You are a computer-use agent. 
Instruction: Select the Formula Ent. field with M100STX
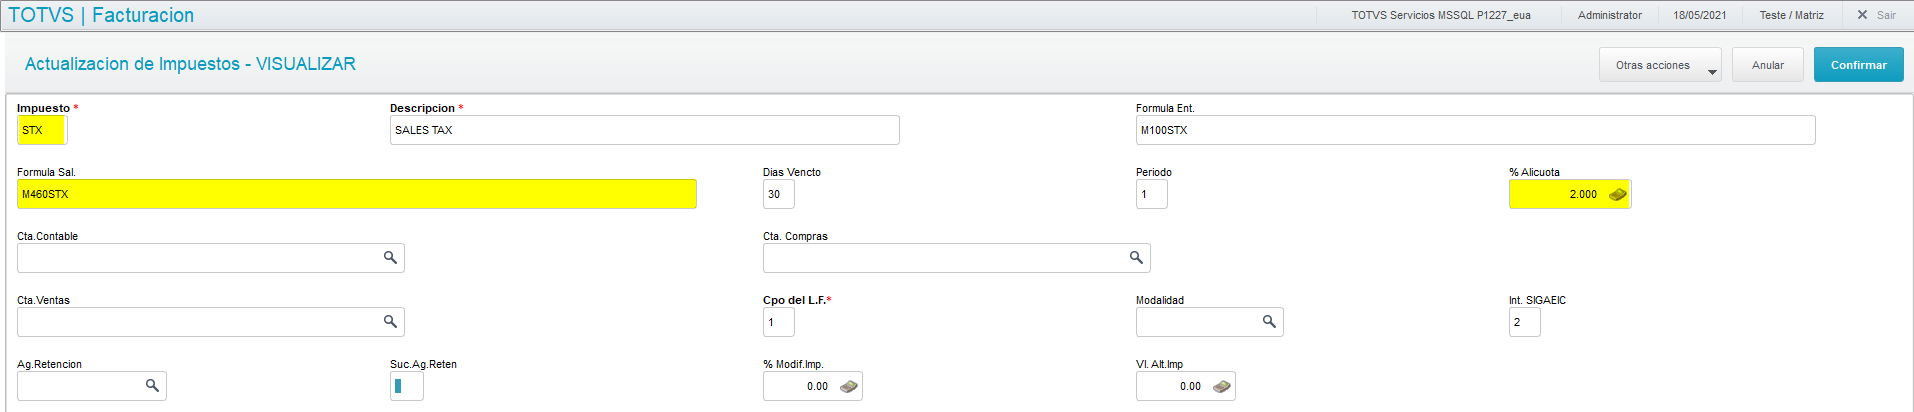click(x=1475, y=130)
